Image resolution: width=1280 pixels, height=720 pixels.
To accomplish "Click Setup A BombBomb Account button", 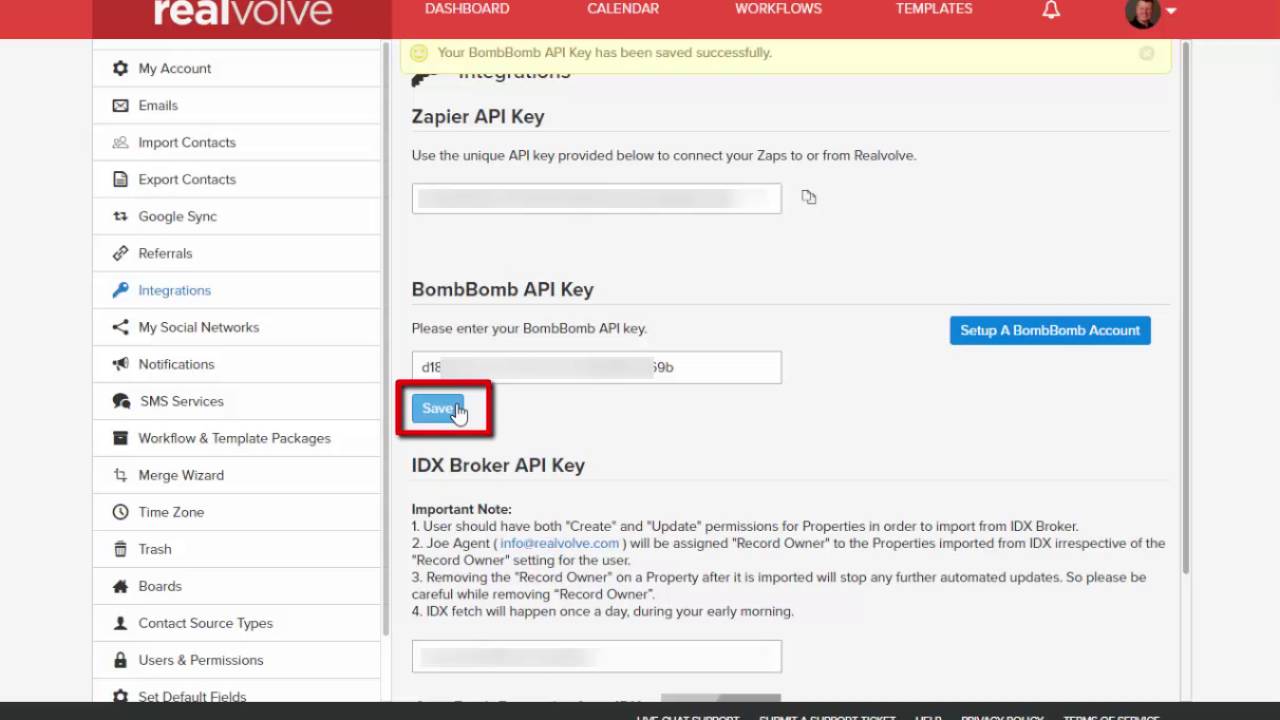I will click(1050, 330).
